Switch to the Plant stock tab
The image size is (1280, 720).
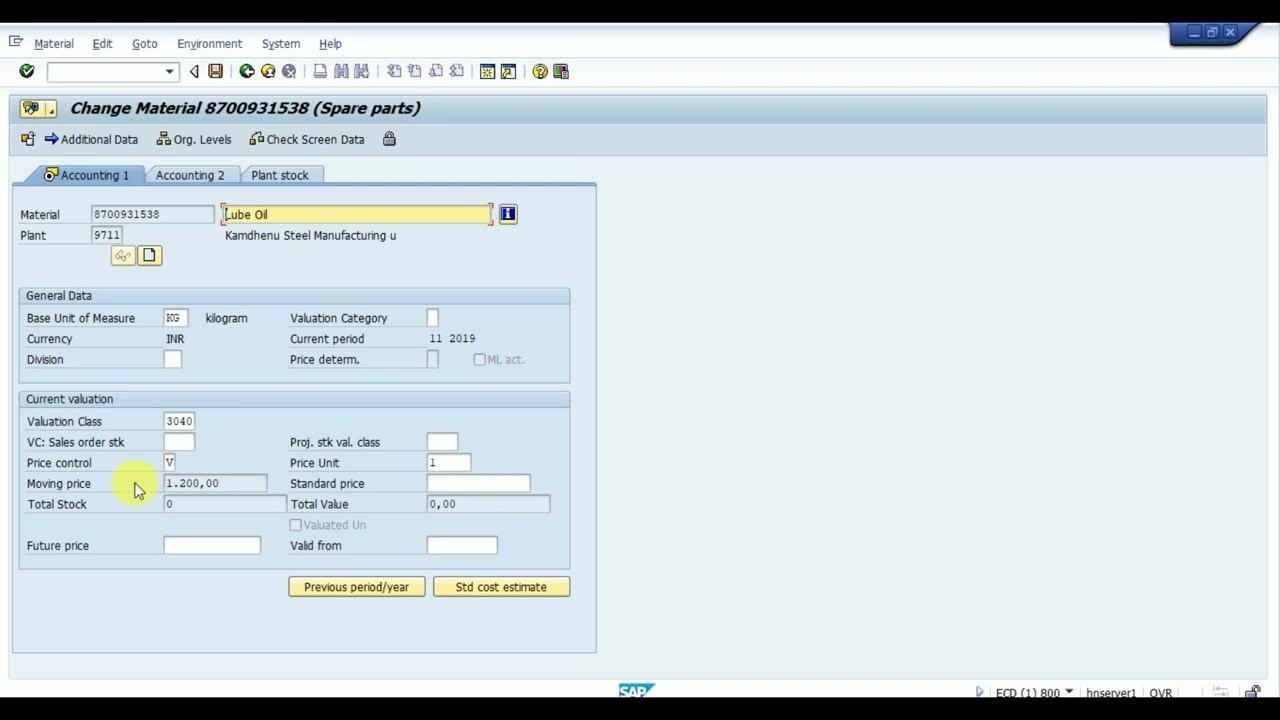[280, 175]
